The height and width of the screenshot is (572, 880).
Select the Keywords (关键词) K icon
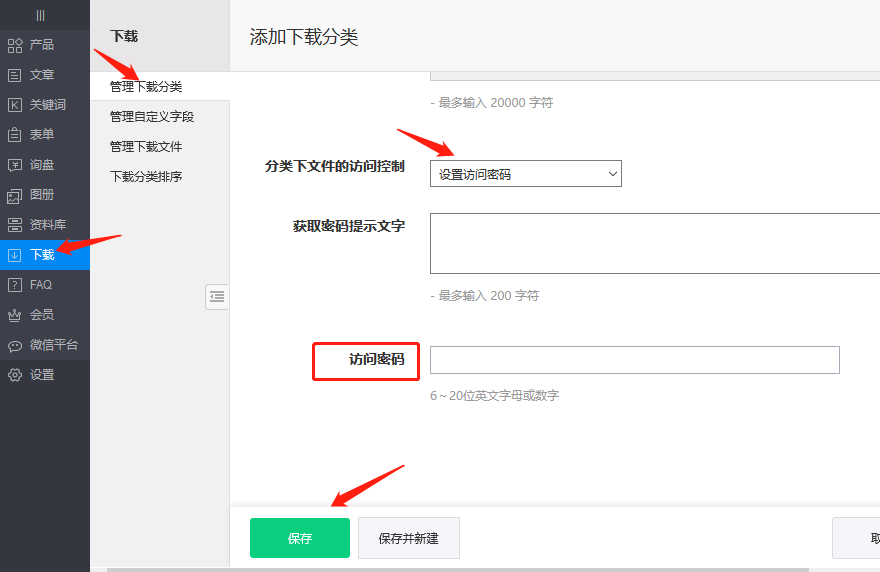click(x=15, y=105)
